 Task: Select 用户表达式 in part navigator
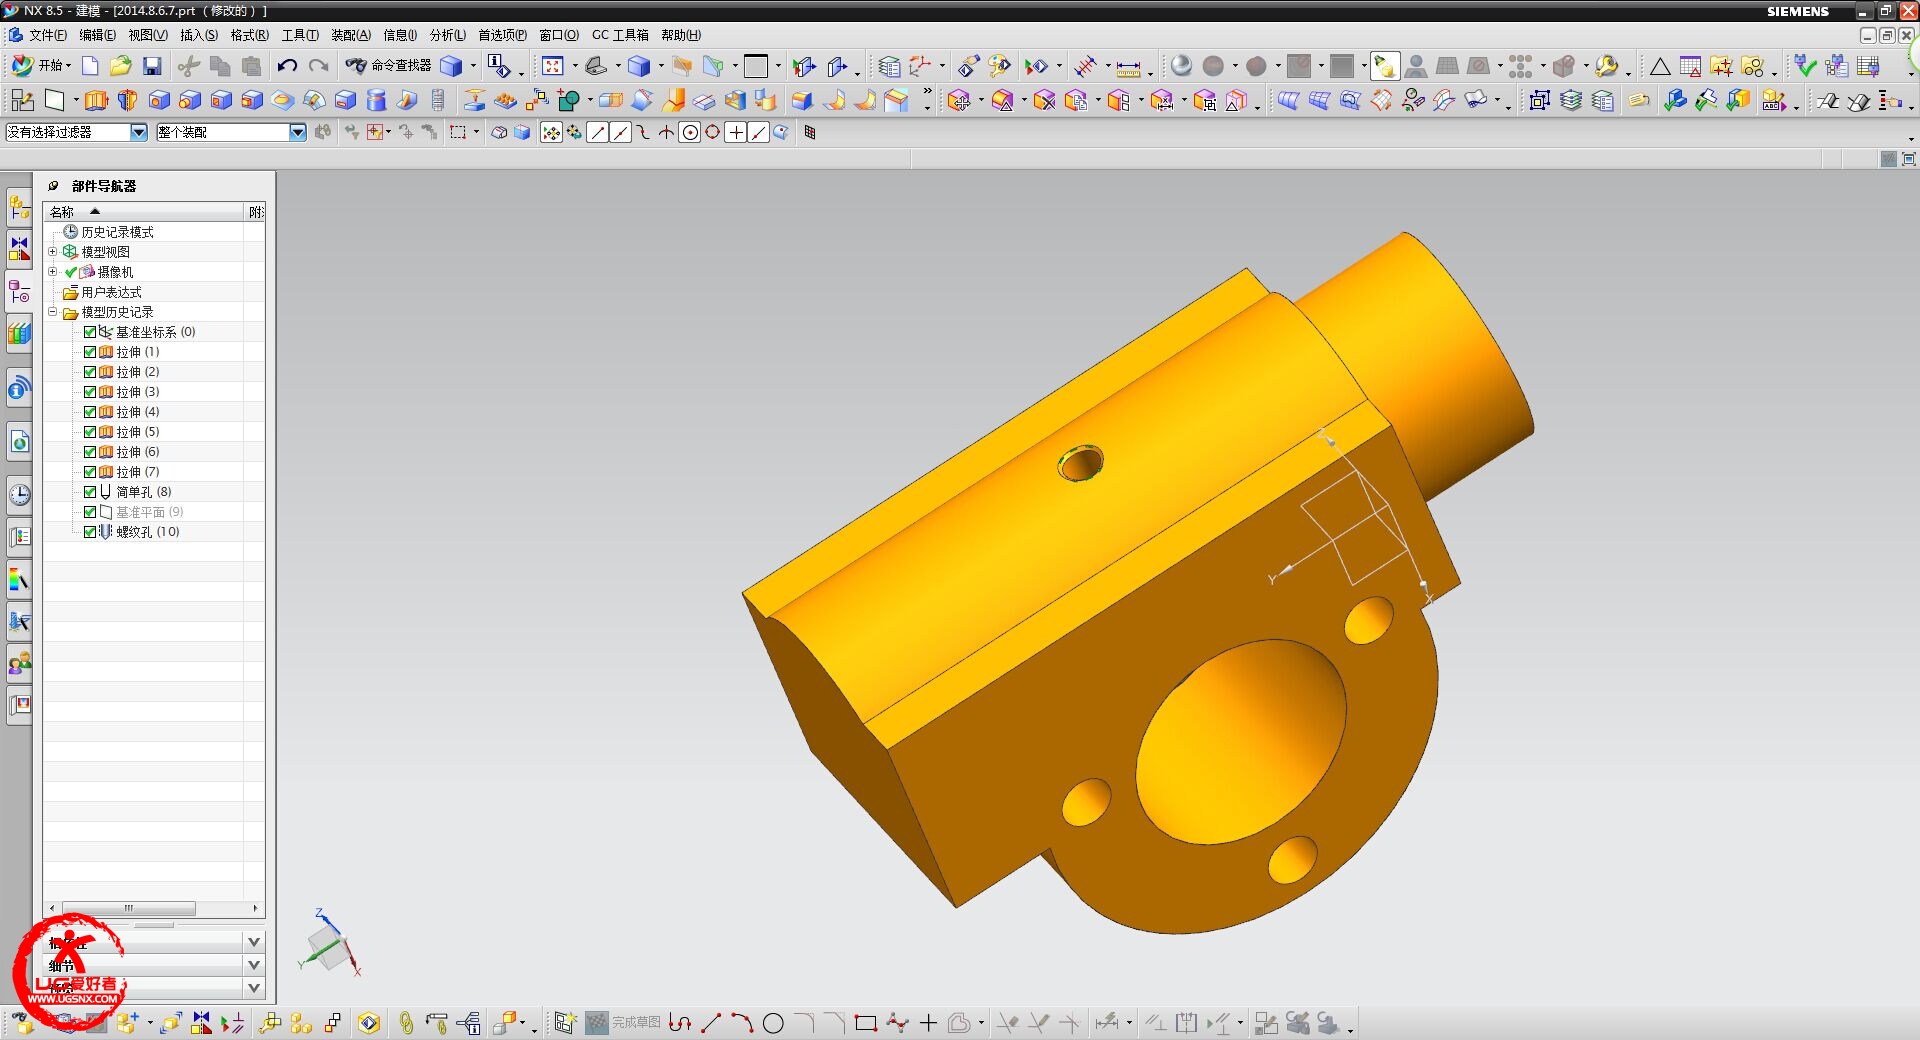pos(111,292)
